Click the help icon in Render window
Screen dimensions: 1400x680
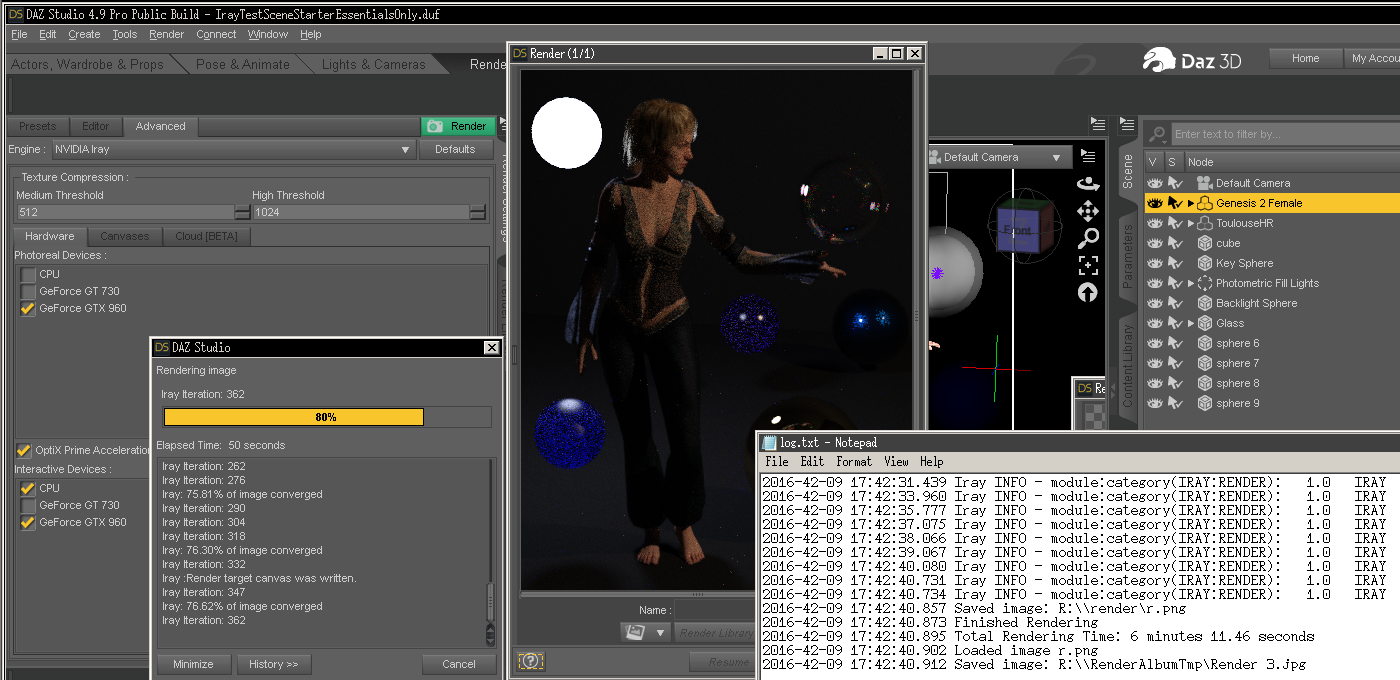[531, 661]
